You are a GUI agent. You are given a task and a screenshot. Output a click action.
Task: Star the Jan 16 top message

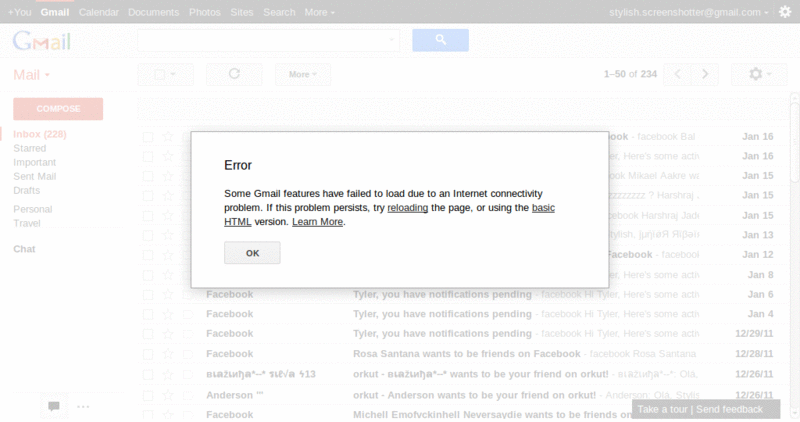point(168,136)
